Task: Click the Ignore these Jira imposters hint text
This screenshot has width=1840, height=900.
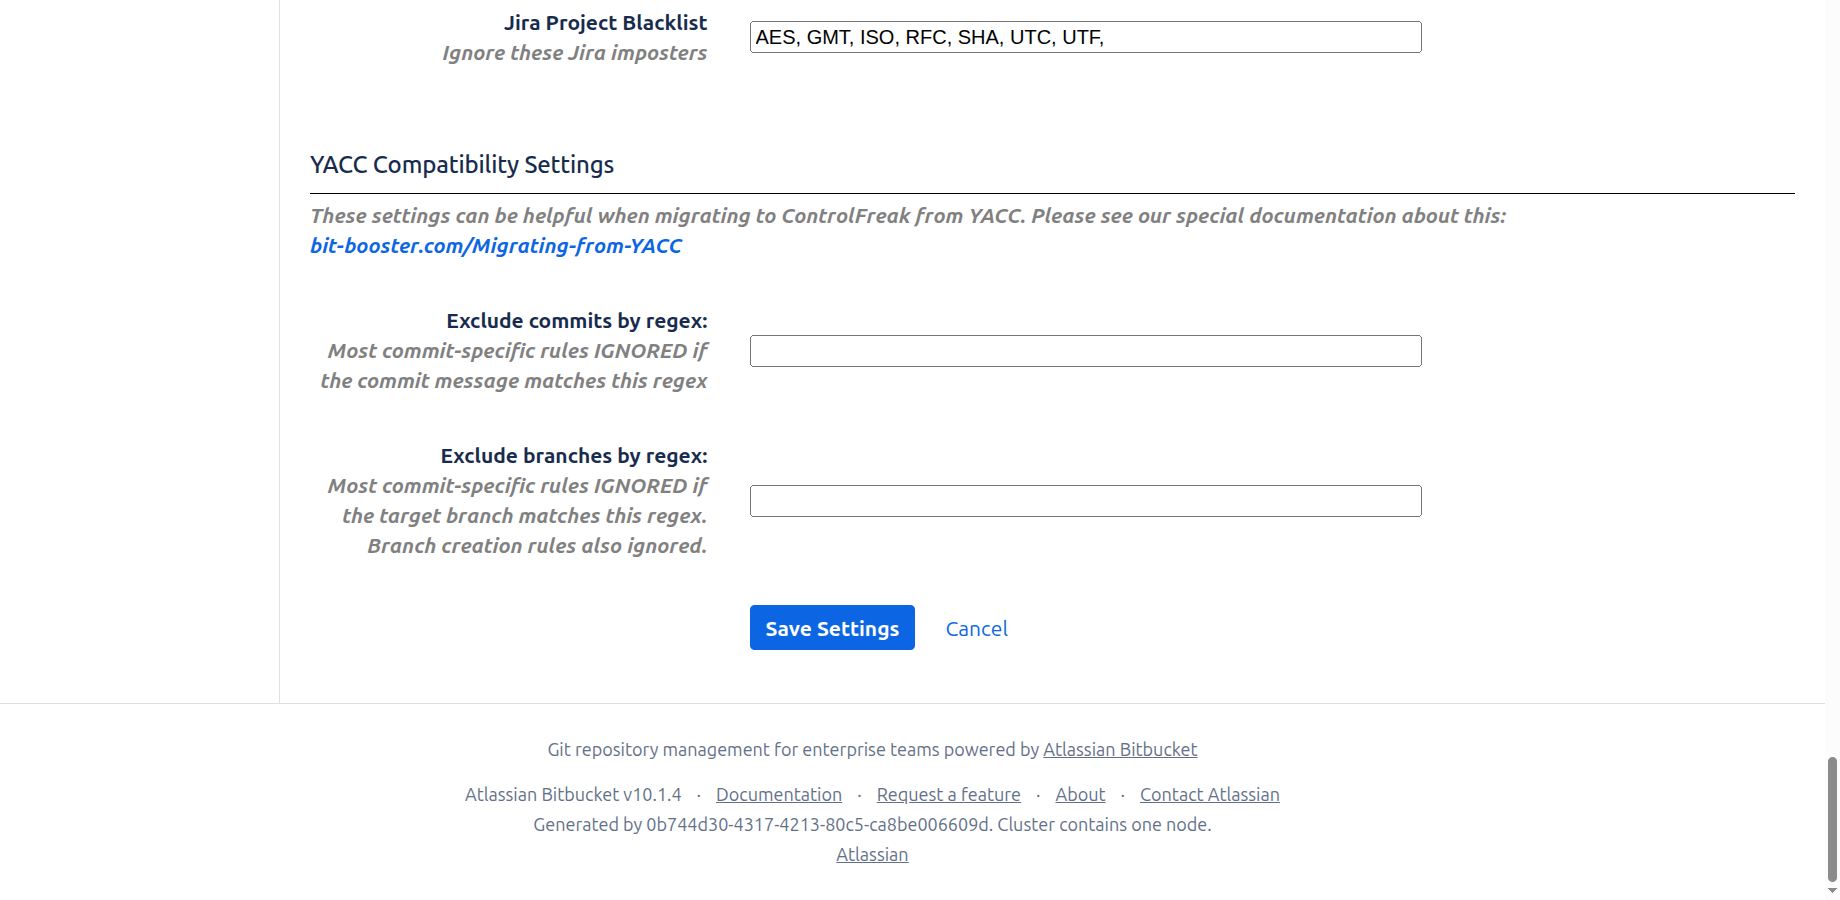Action: coord(575,53)
